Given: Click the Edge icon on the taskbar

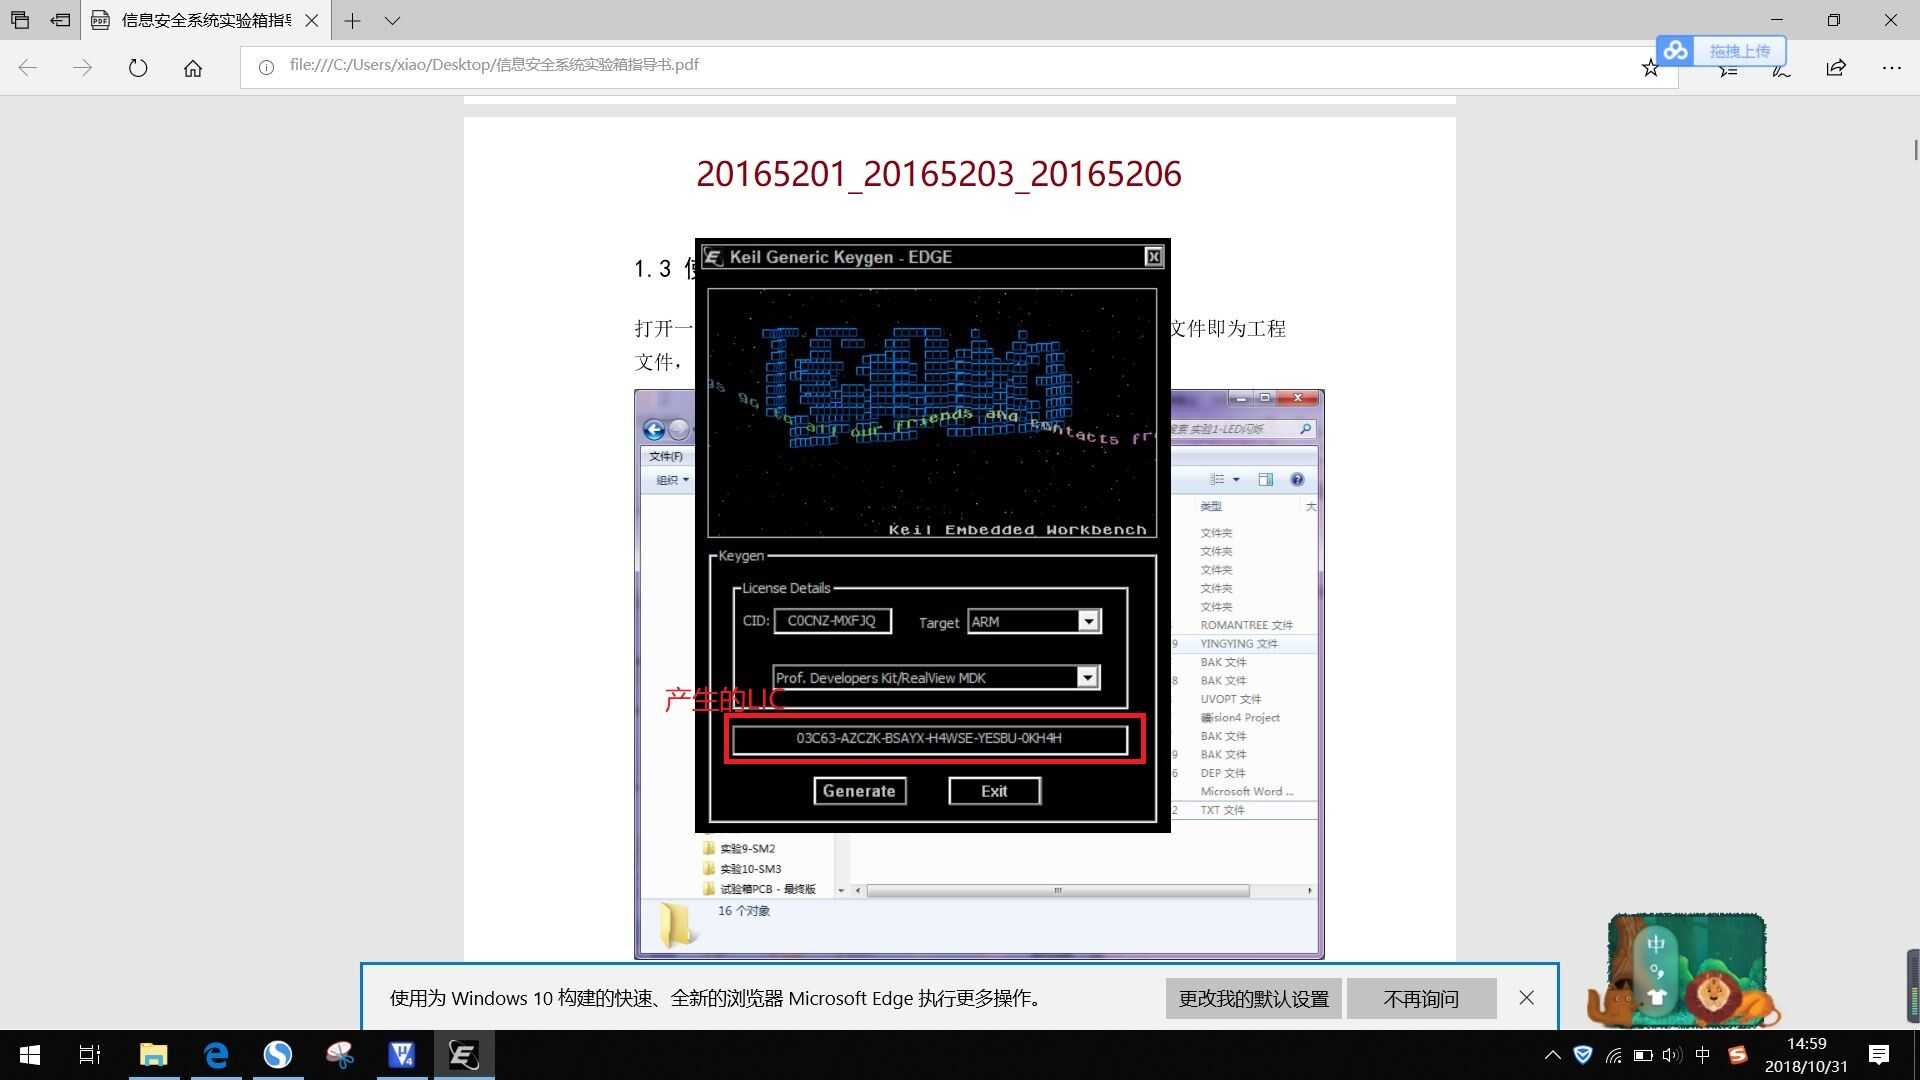Looking at the screenshot, I should 216,1055.
